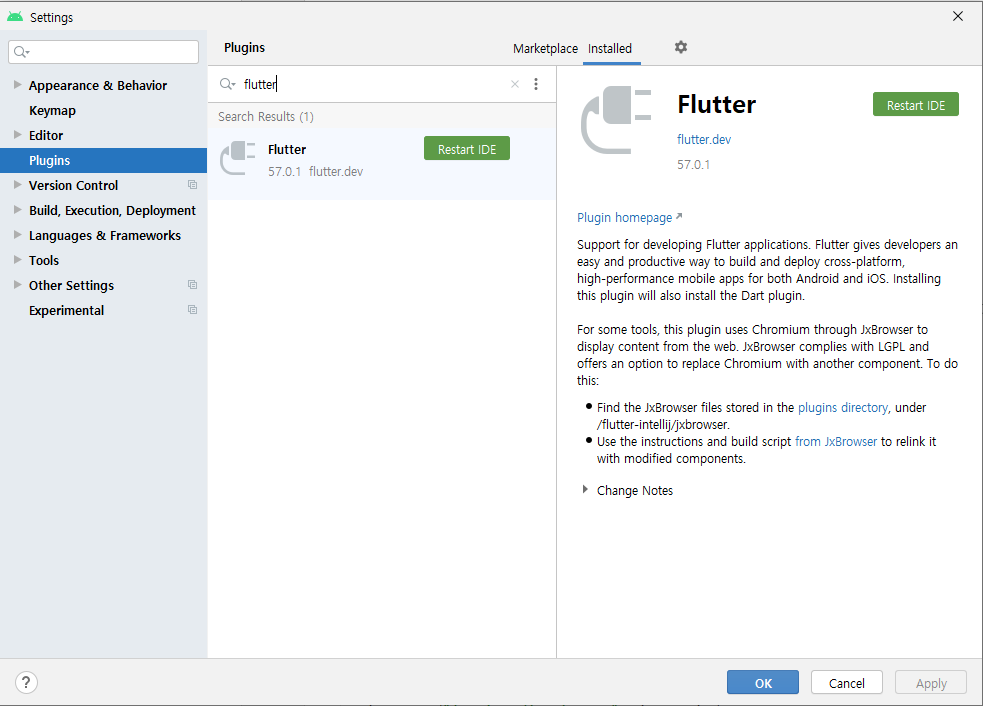Expand the Editor section arrow
983x706 pixels.
pos(18,135)
